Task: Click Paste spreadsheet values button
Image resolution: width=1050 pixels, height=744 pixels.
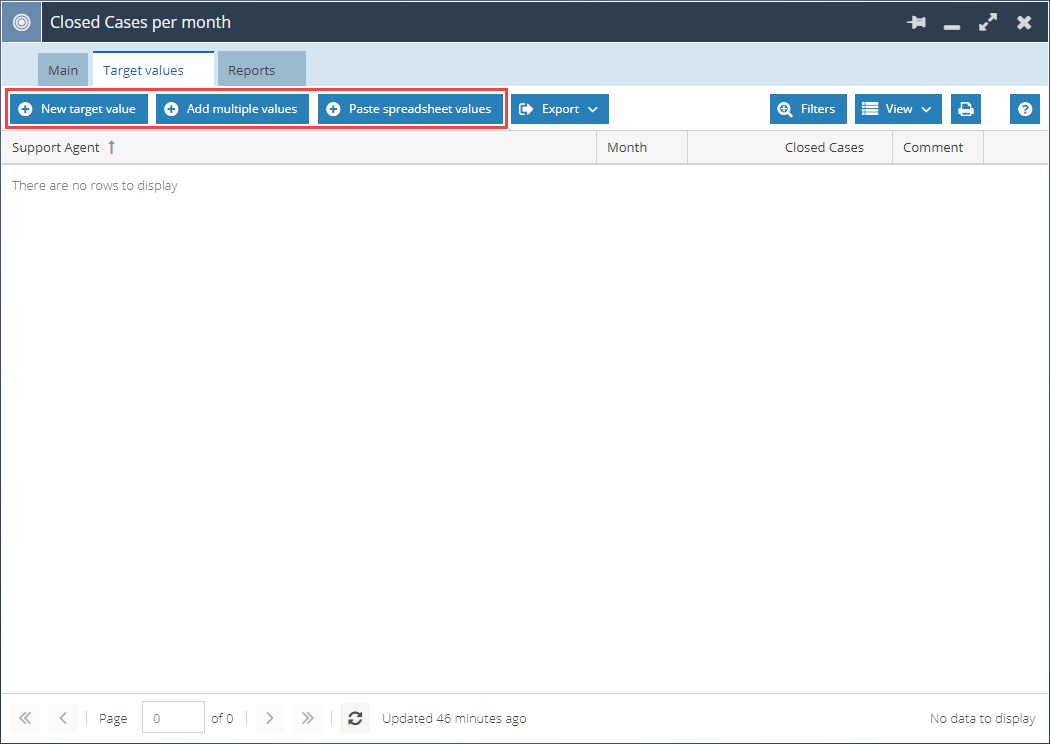Action: (x=410, y=109)
